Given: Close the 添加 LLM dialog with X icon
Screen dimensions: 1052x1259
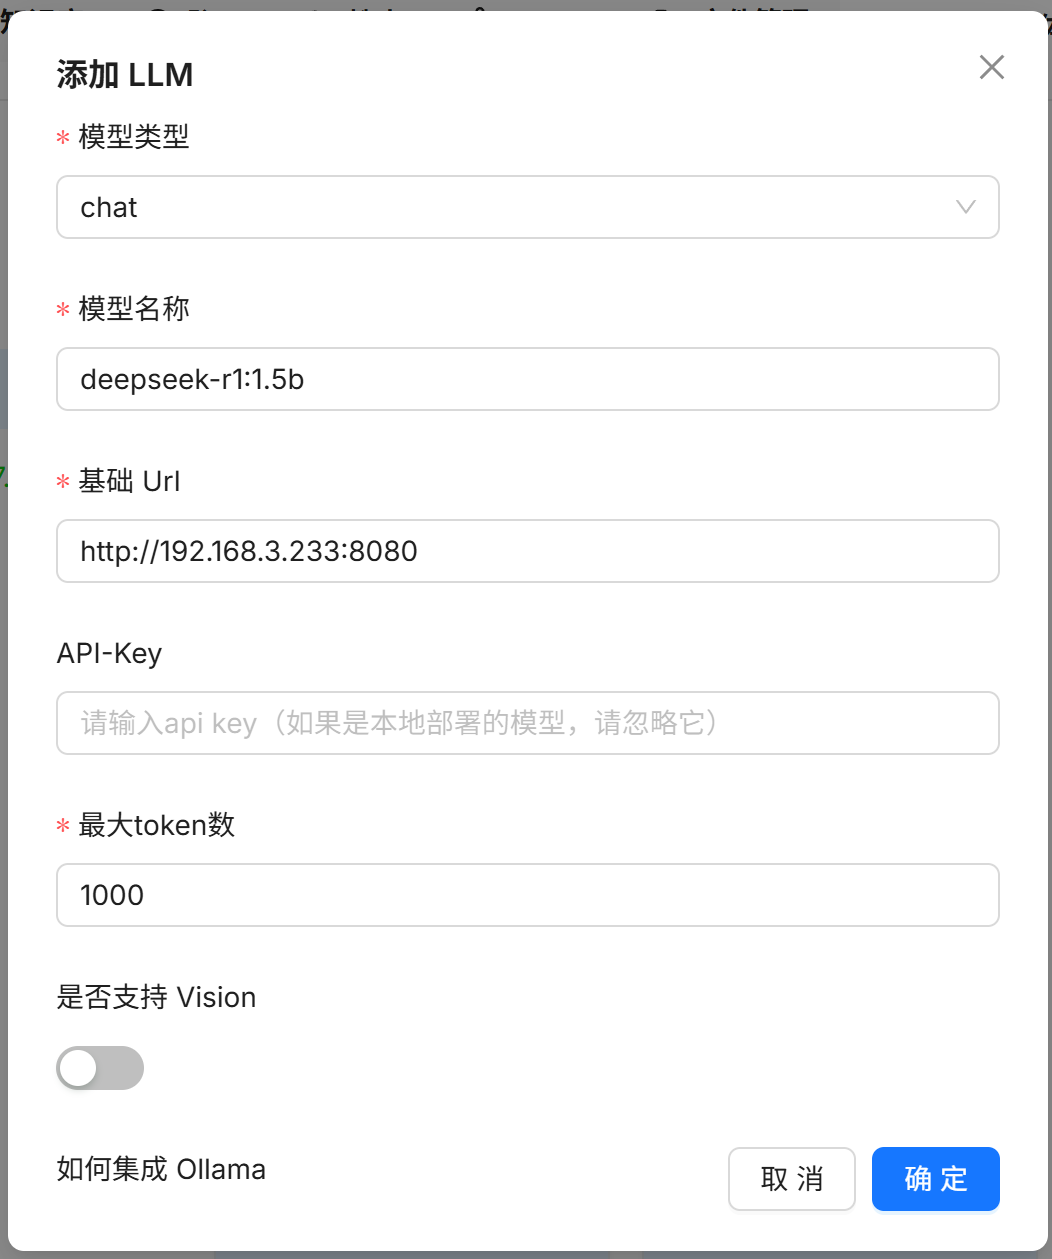Looking at the screenshot, I should point(991,67).
